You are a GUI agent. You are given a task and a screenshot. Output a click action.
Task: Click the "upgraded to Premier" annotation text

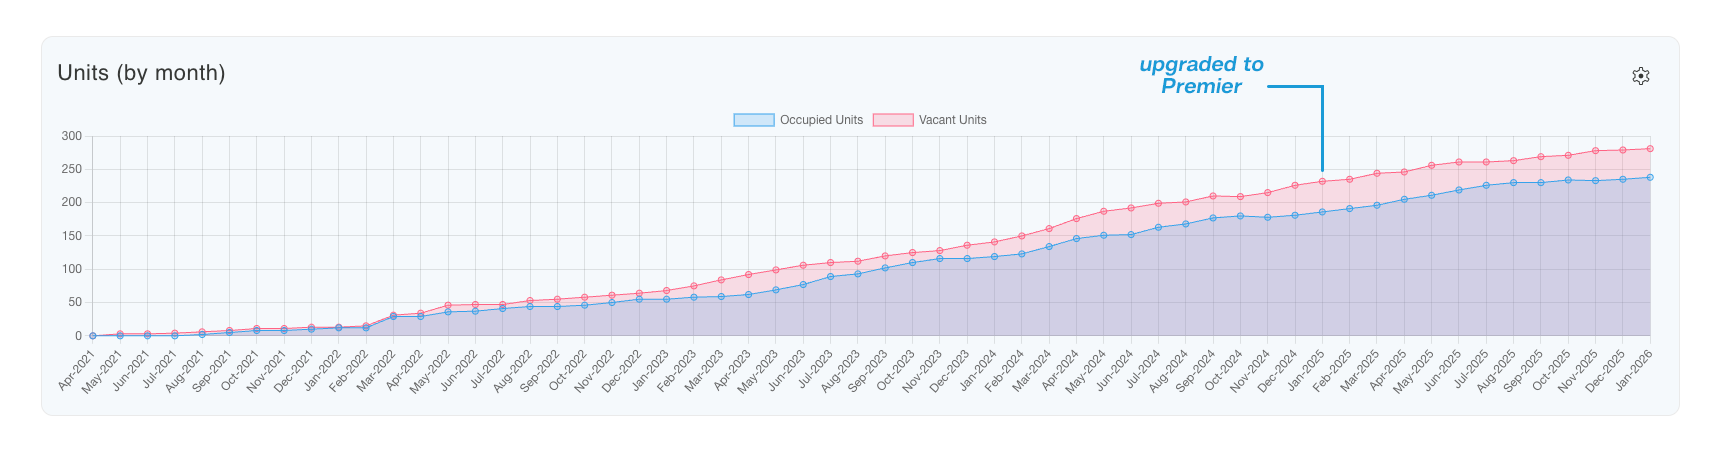point(1201,75)
